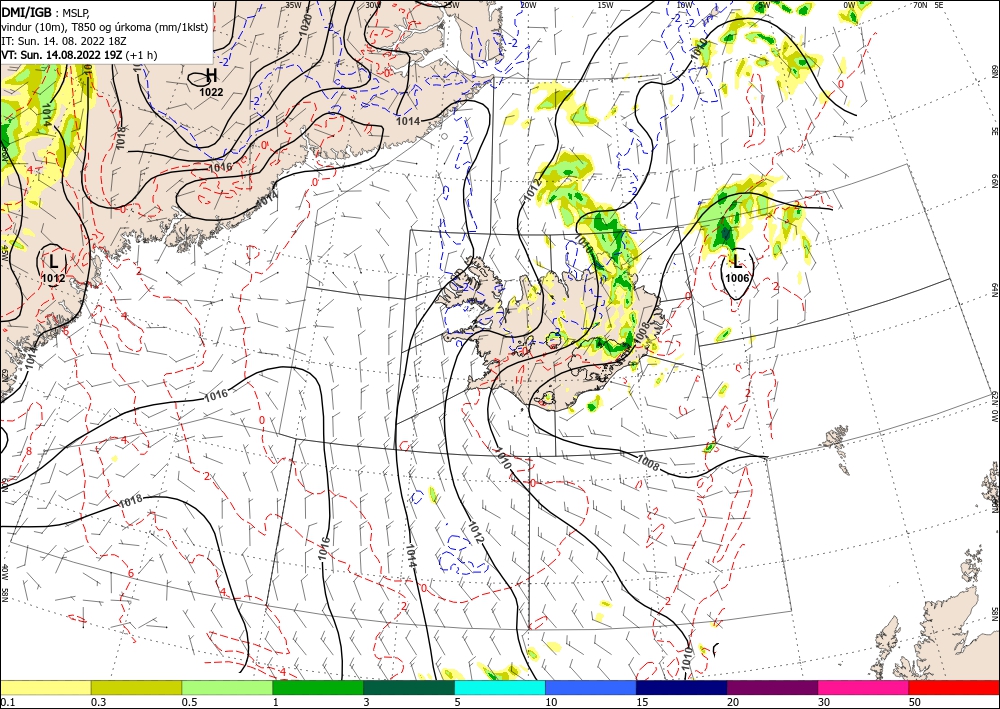Click the legend scale value 3

pos(366,702)
